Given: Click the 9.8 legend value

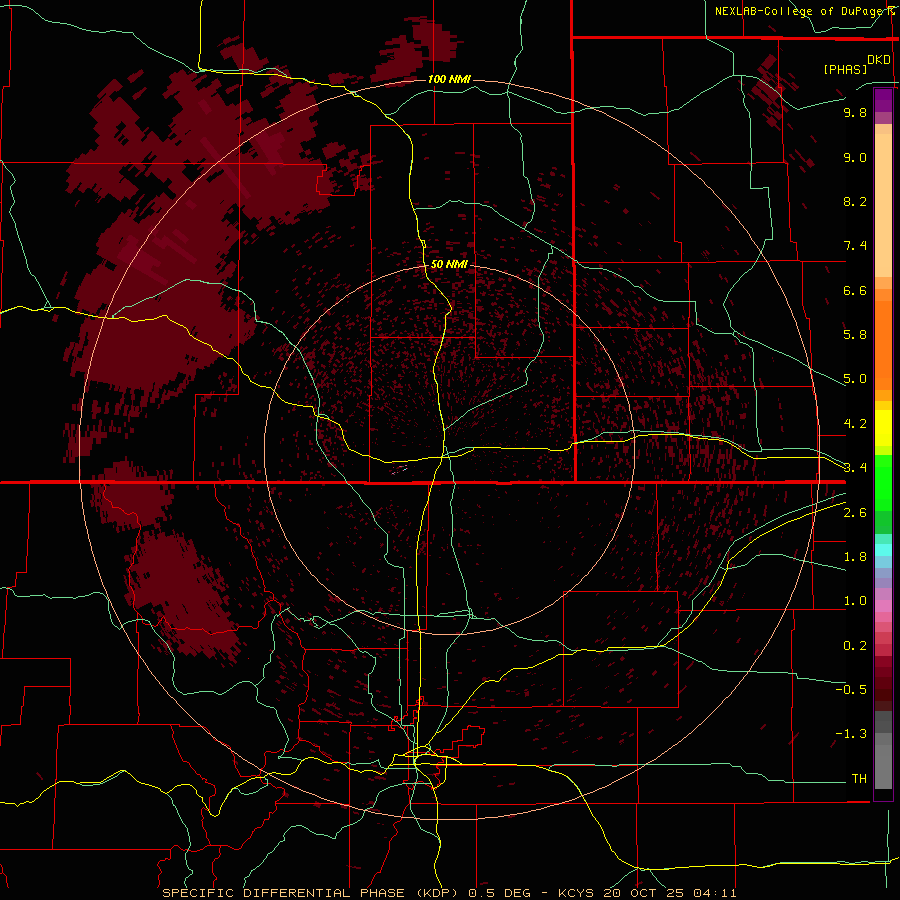Looking at the screenshot, I should pyautogui.click(x=855, y=112).
